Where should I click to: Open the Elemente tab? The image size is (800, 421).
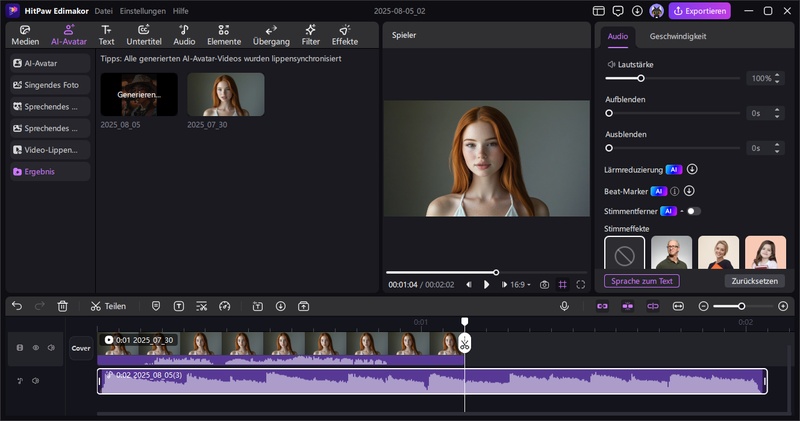[224, 35]
